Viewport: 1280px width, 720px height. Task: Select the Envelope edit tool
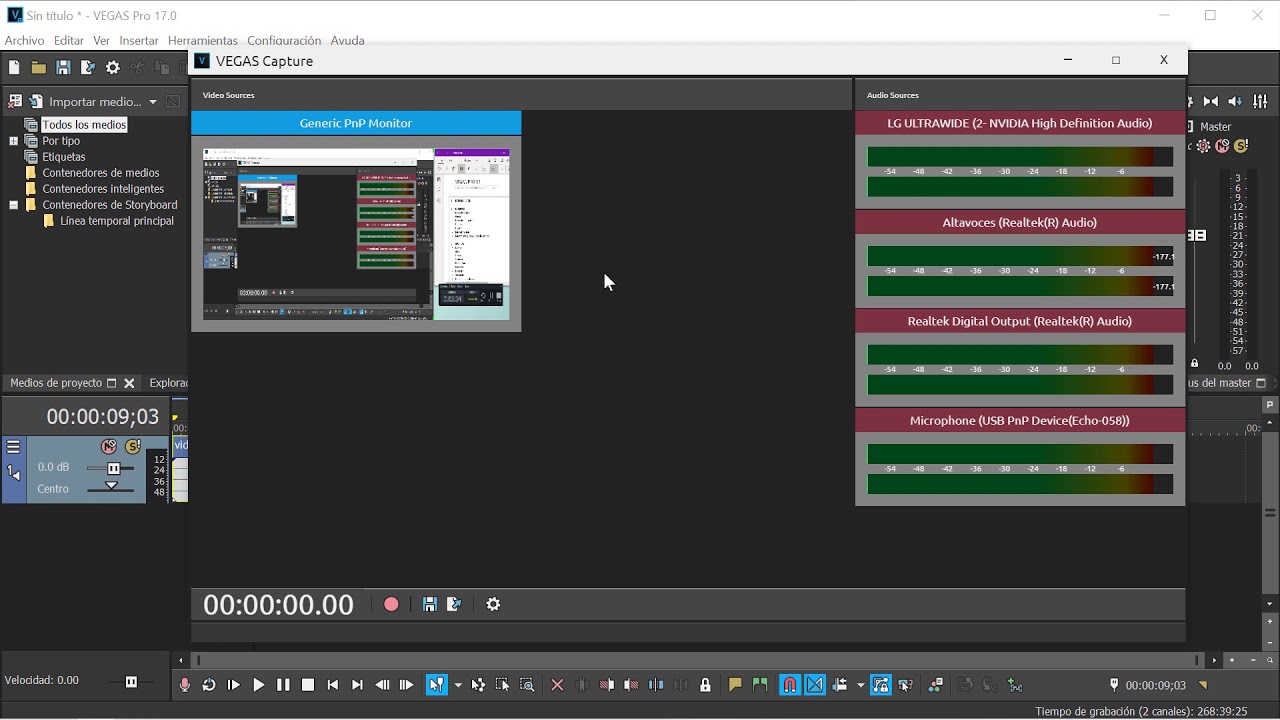(478, 685)
